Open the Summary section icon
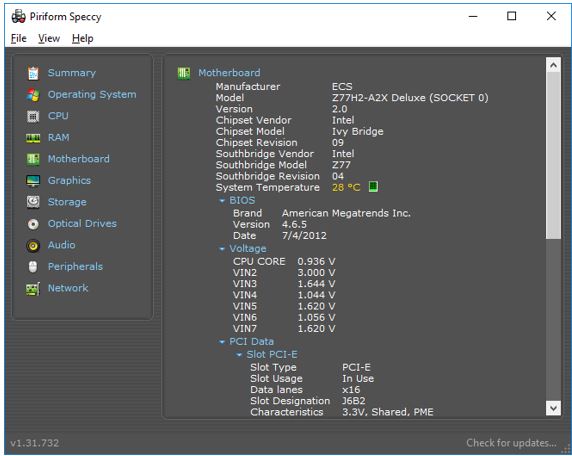The height and width of the screenshot is (456, 572). [33, 73]
